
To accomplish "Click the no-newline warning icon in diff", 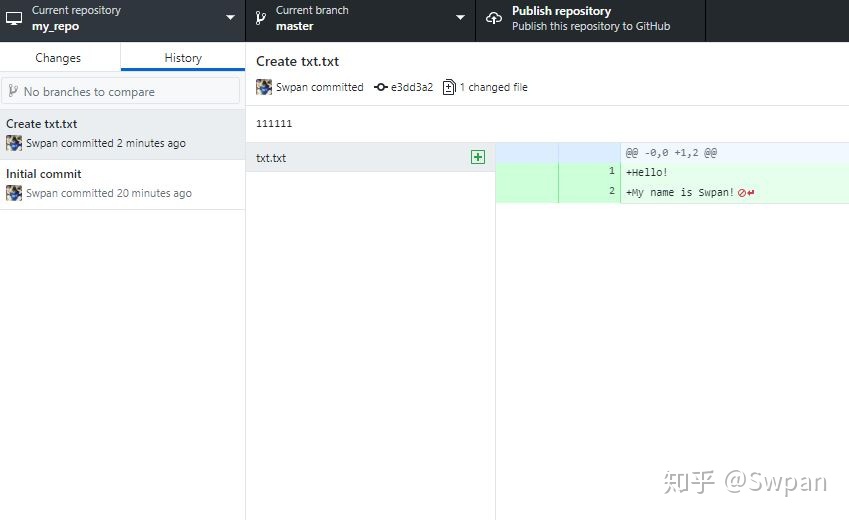I will (x=746, y=193).
